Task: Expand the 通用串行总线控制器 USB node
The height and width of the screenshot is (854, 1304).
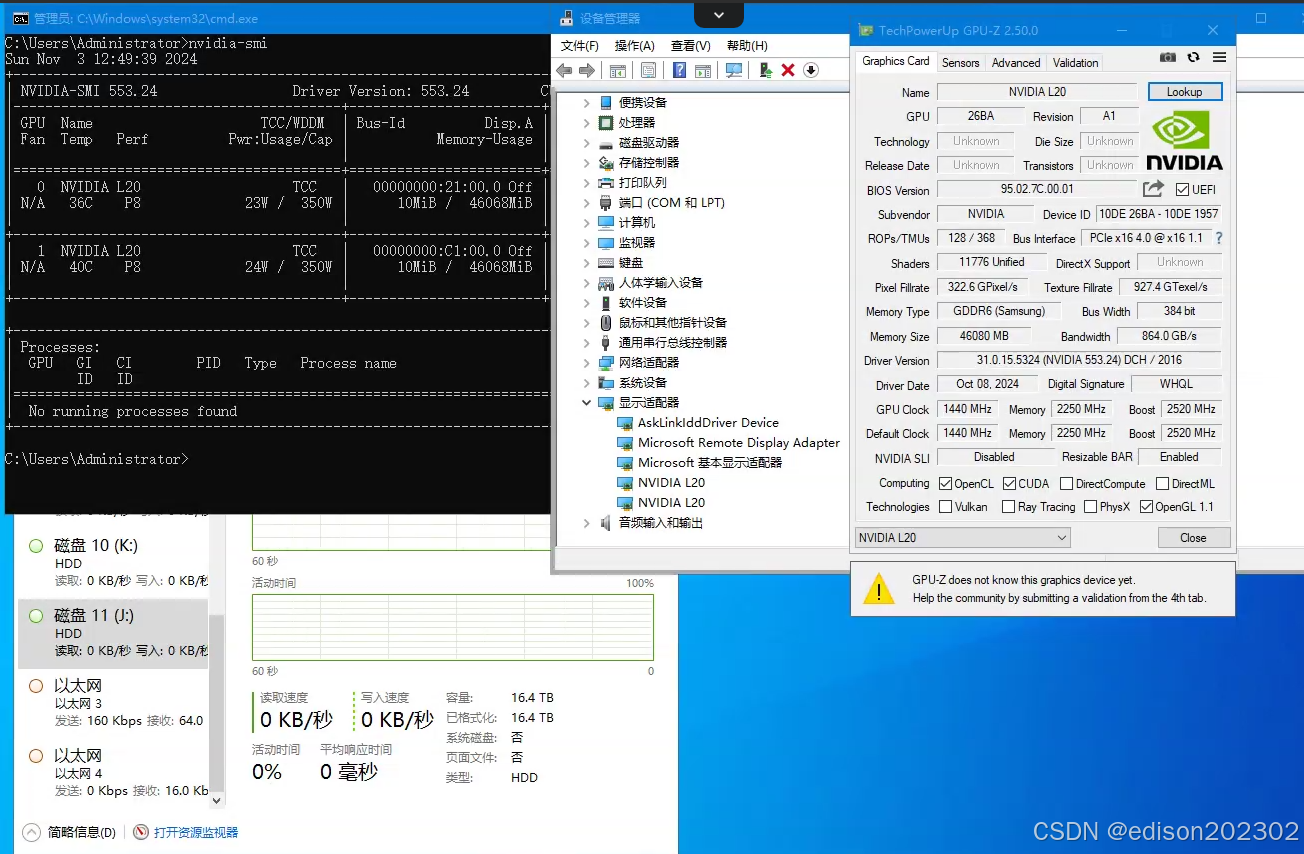Action: click(587, 343)
